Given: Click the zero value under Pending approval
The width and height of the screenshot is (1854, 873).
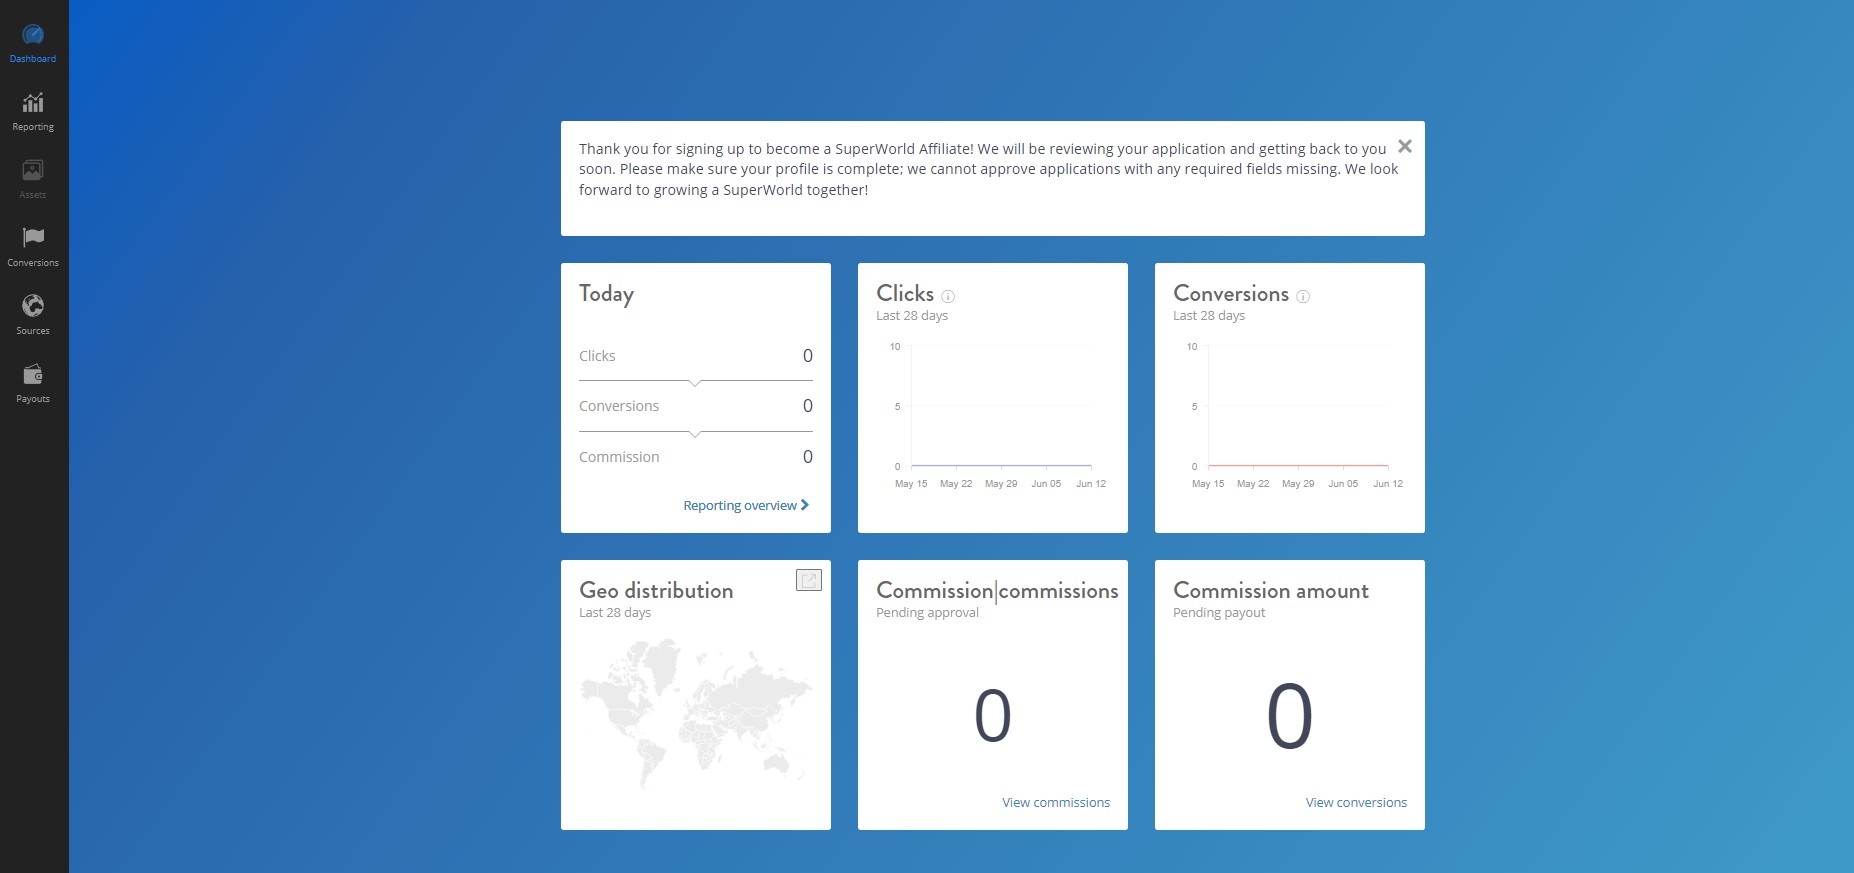Looking at the screenshot, I should pyautogui.click(x=993, y=716).
